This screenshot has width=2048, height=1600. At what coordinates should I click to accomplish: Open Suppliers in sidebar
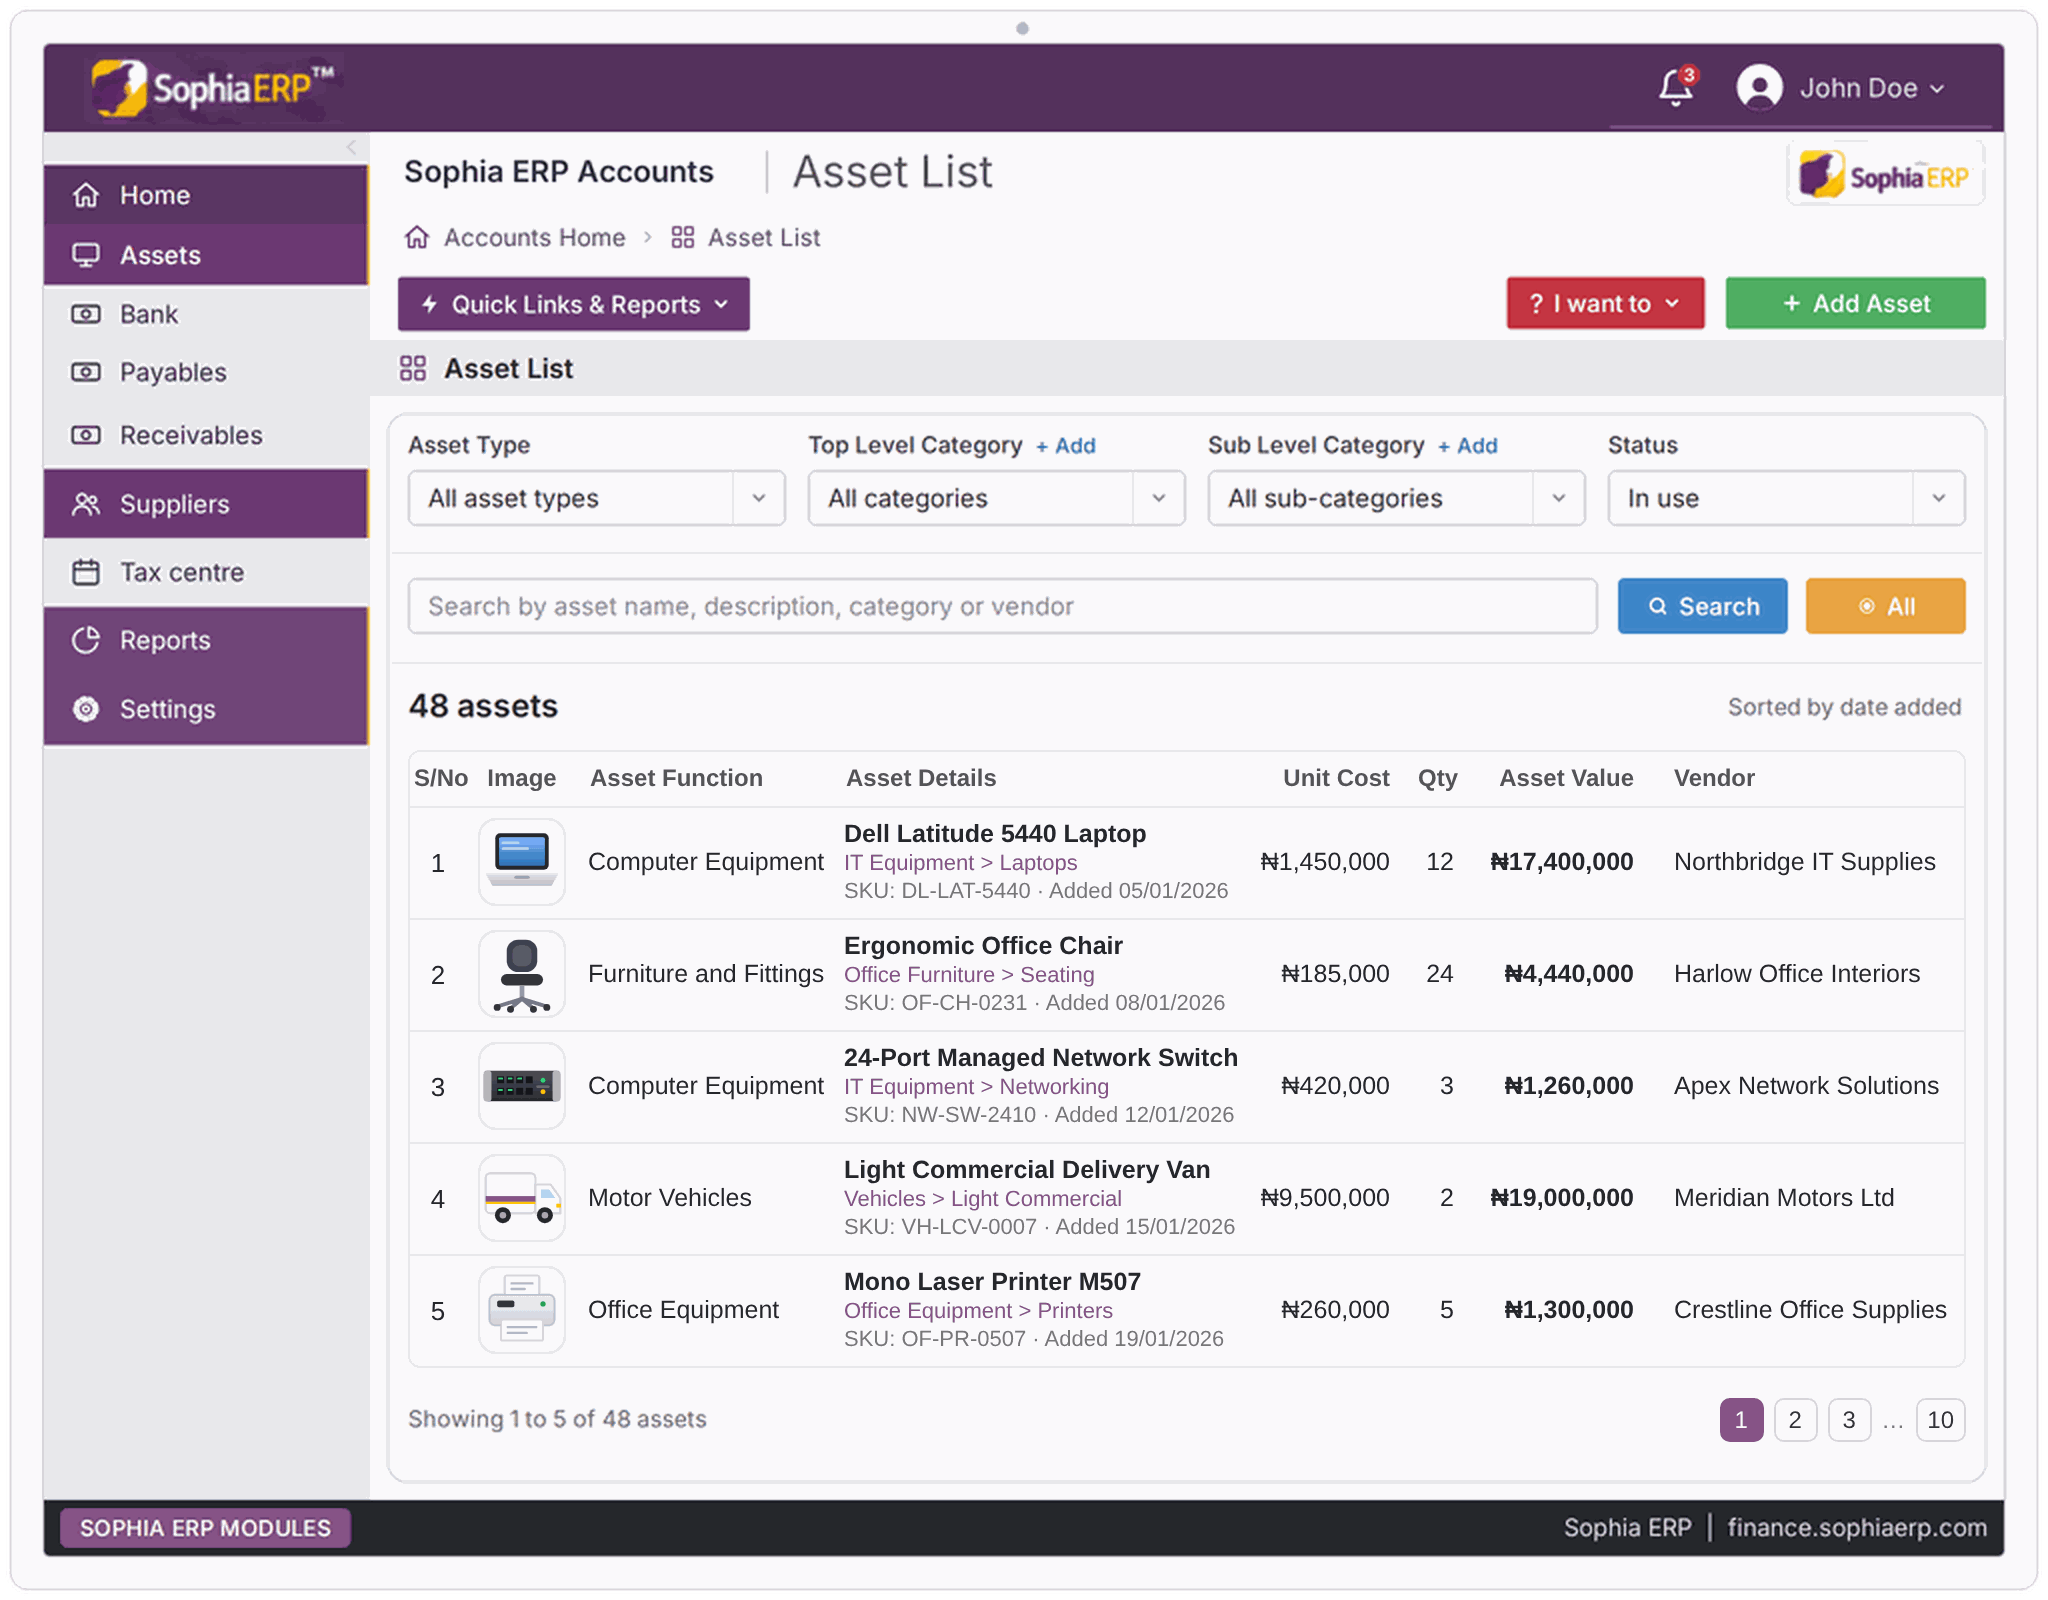tap(206, 504)
